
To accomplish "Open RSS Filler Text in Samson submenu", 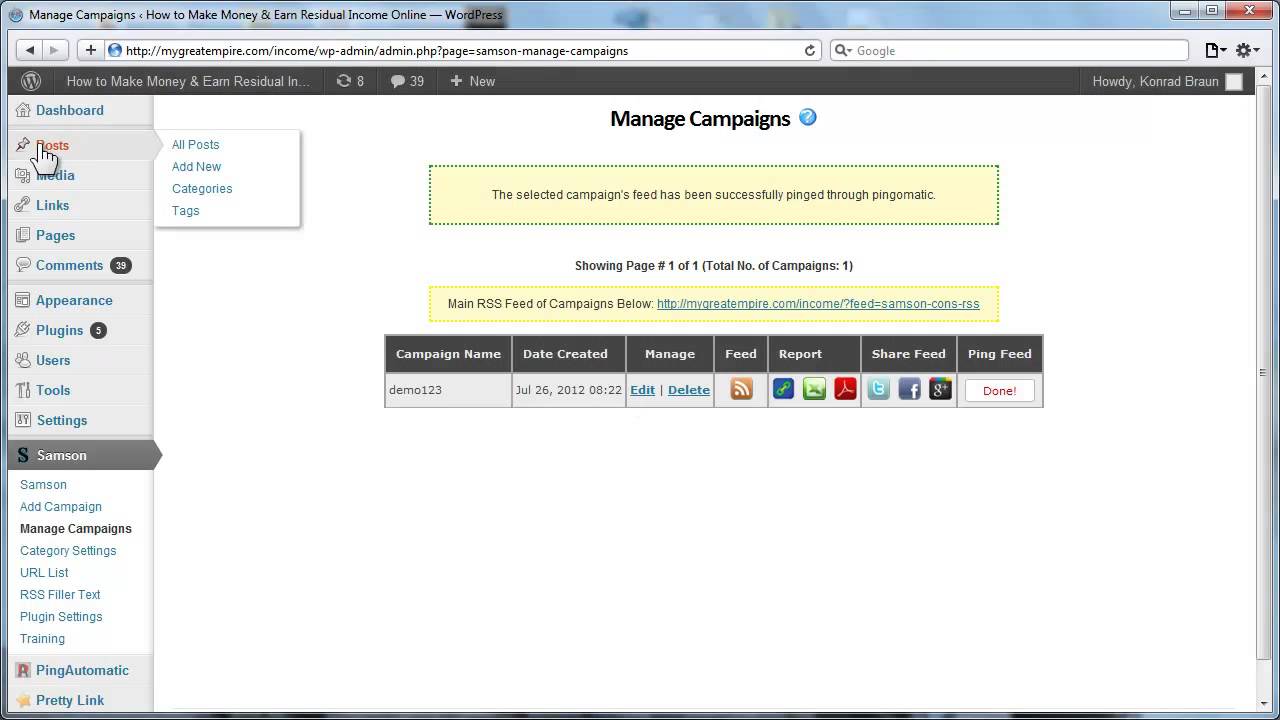I will coord(60,595).
